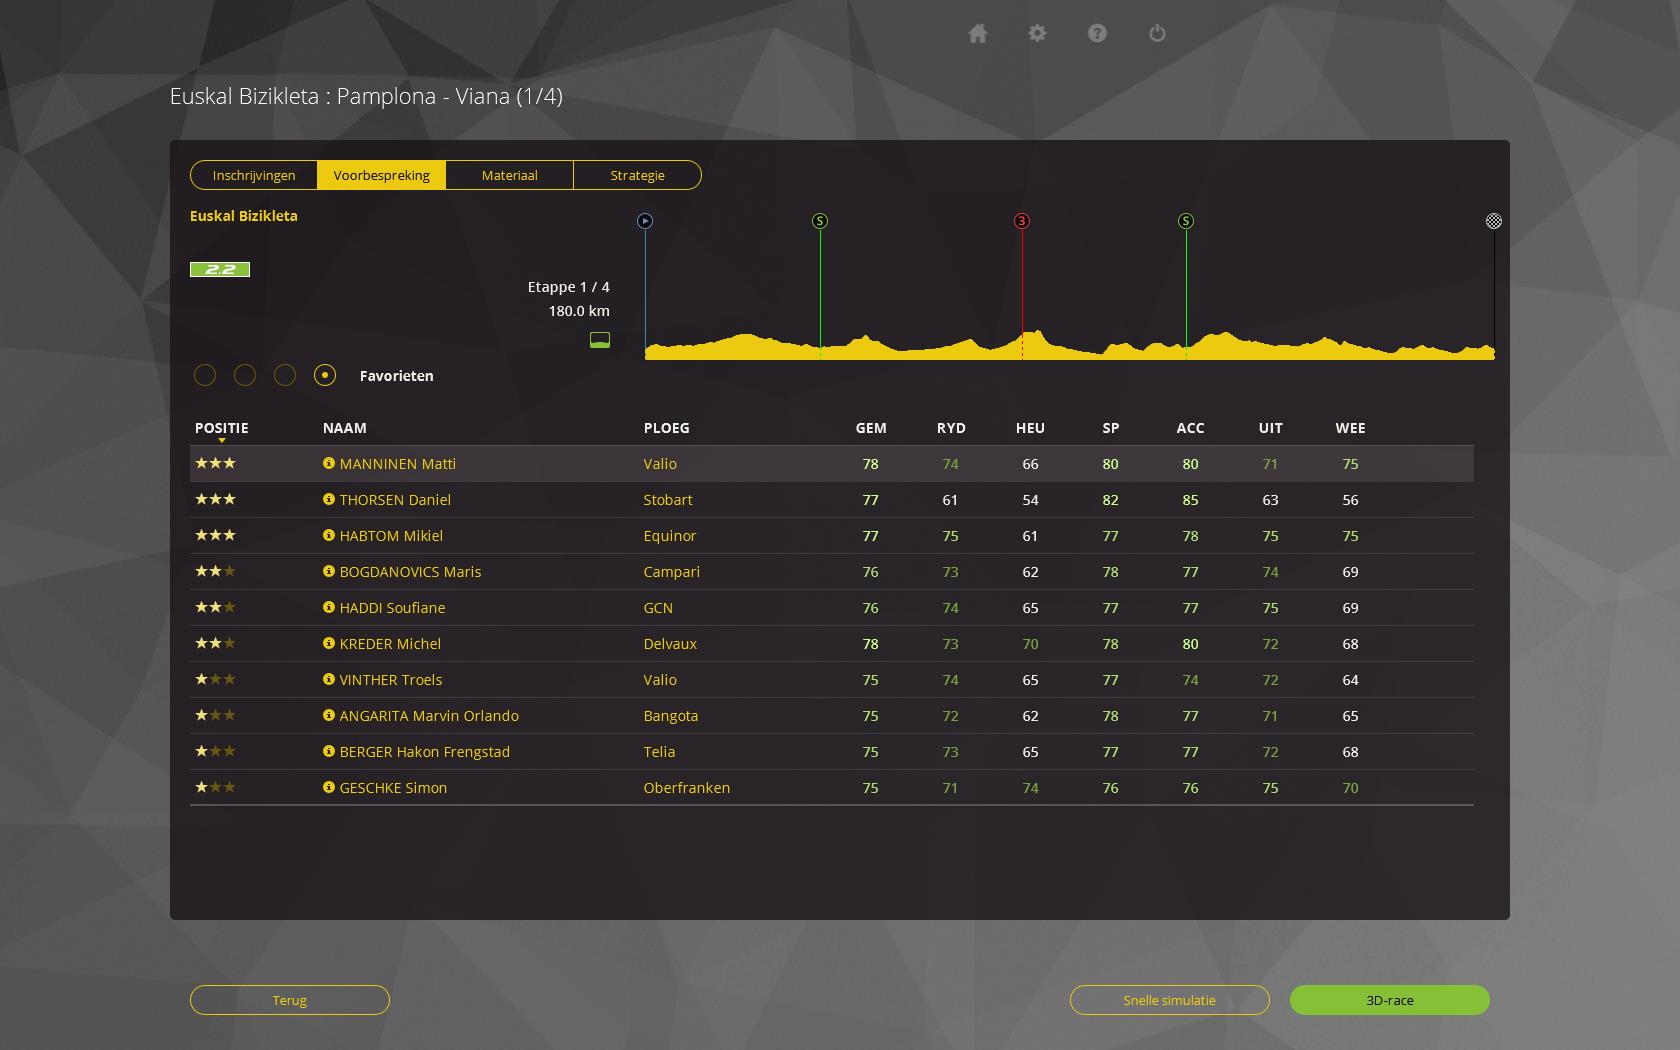Screen dimensions: 1680x1050
Task: Switch to the Strategie tab
Action: pyautogui.click(x=637, y=175)
